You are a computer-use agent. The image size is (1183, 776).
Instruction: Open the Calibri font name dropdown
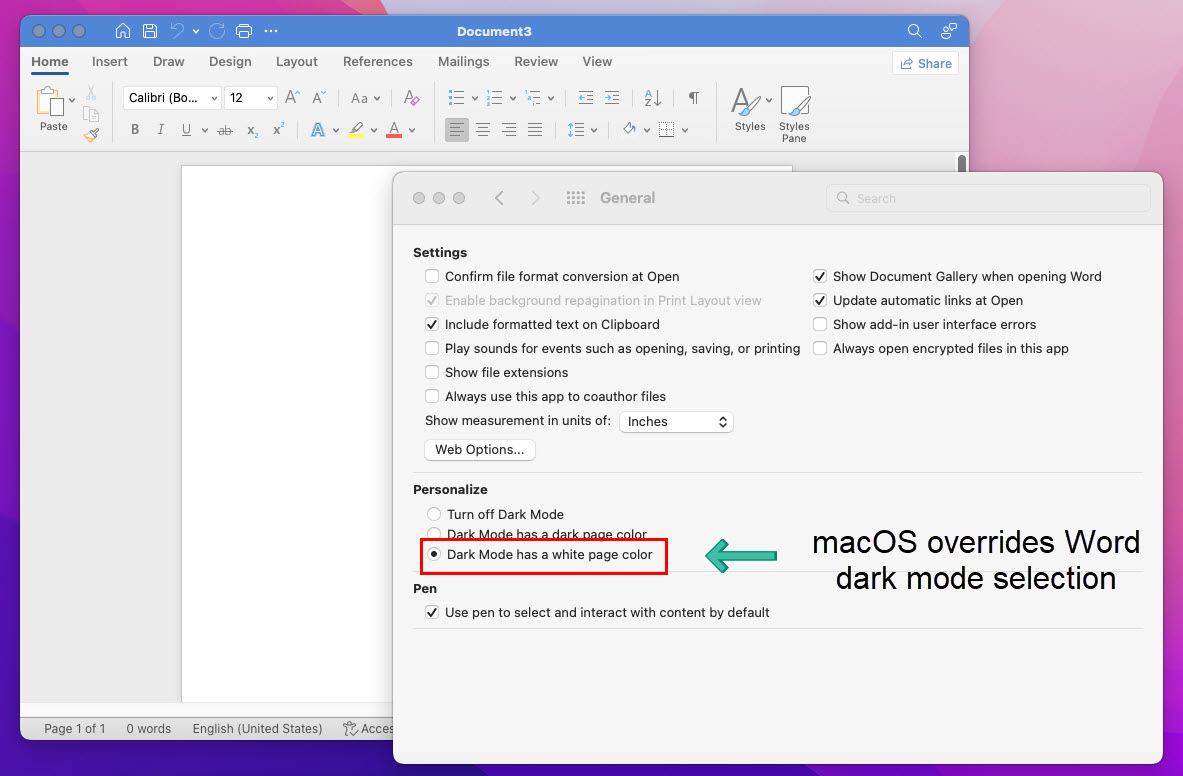[x=214, y=98]
